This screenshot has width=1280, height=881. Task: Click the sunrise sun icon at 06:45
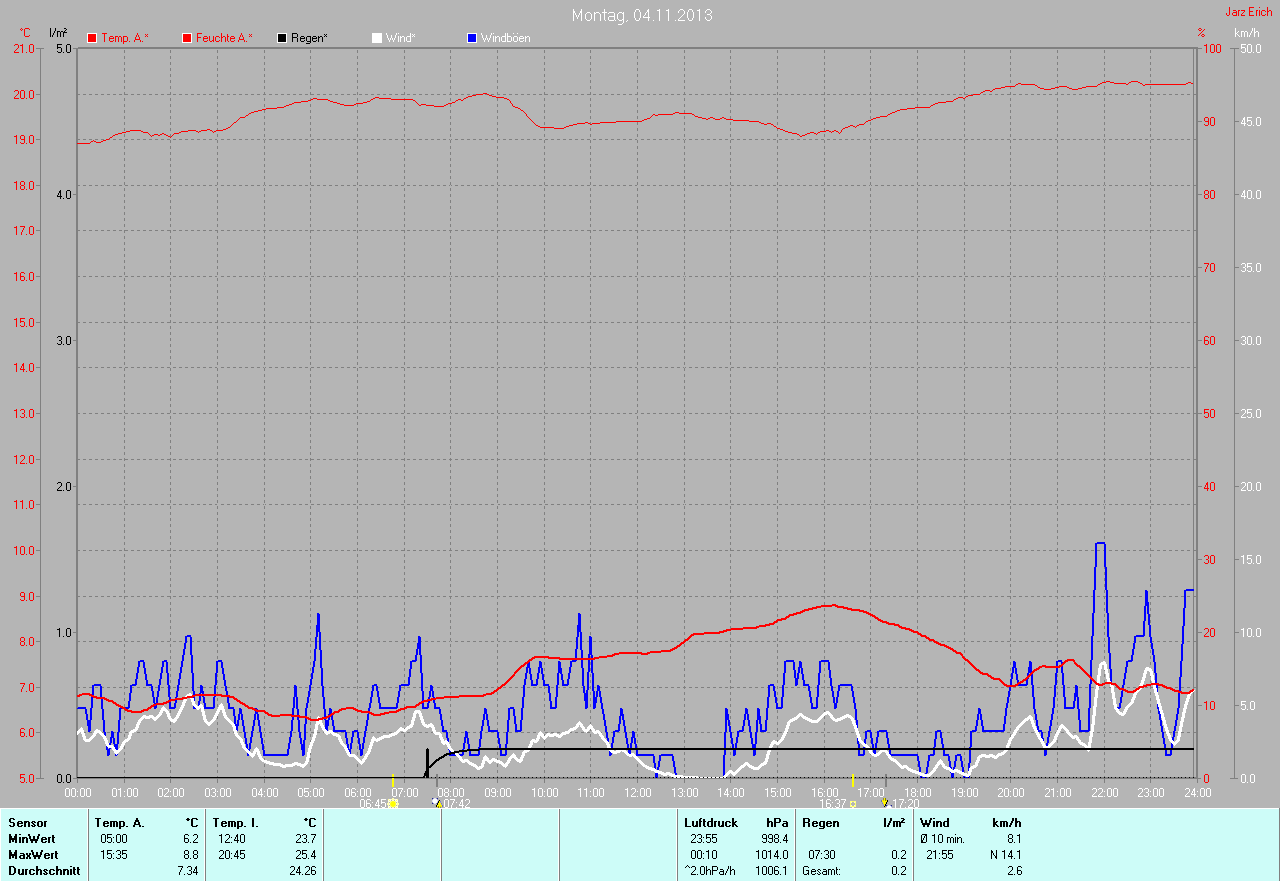click(x=393, y=803)
